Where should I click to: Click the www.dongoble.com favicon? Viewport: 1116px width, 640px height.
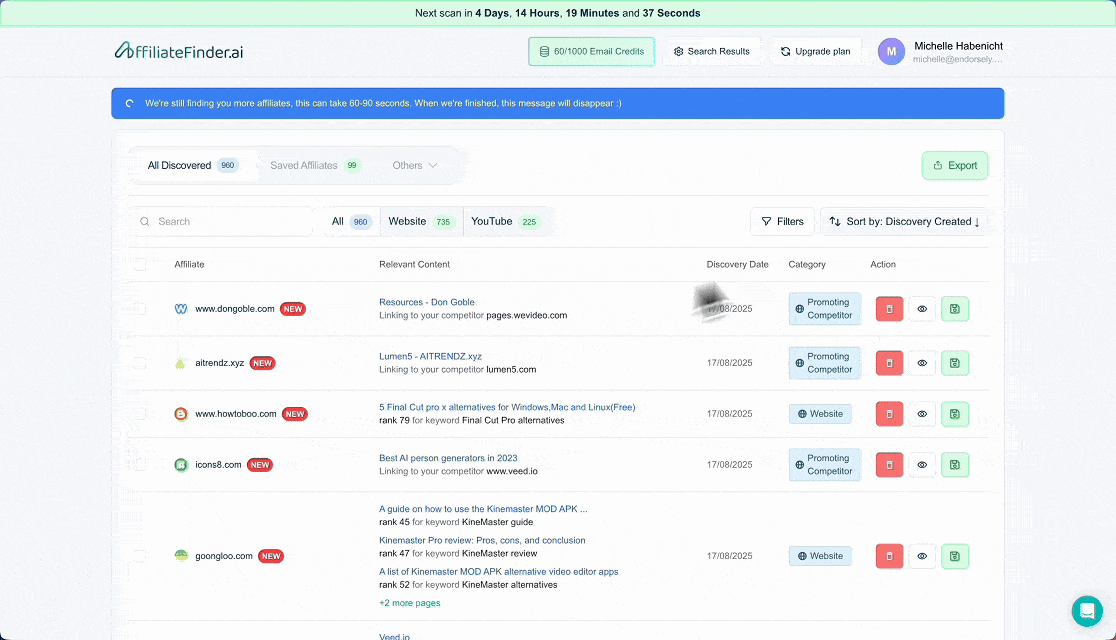pyautogui.click(x=181, y=309)
